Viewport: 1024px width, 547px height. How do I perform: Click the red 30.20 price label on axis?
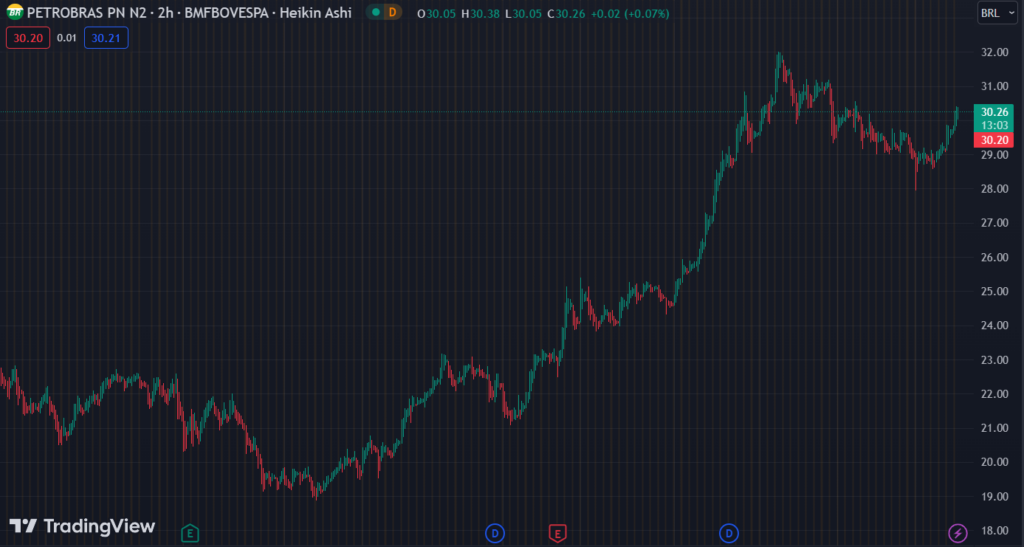[993, 140]
